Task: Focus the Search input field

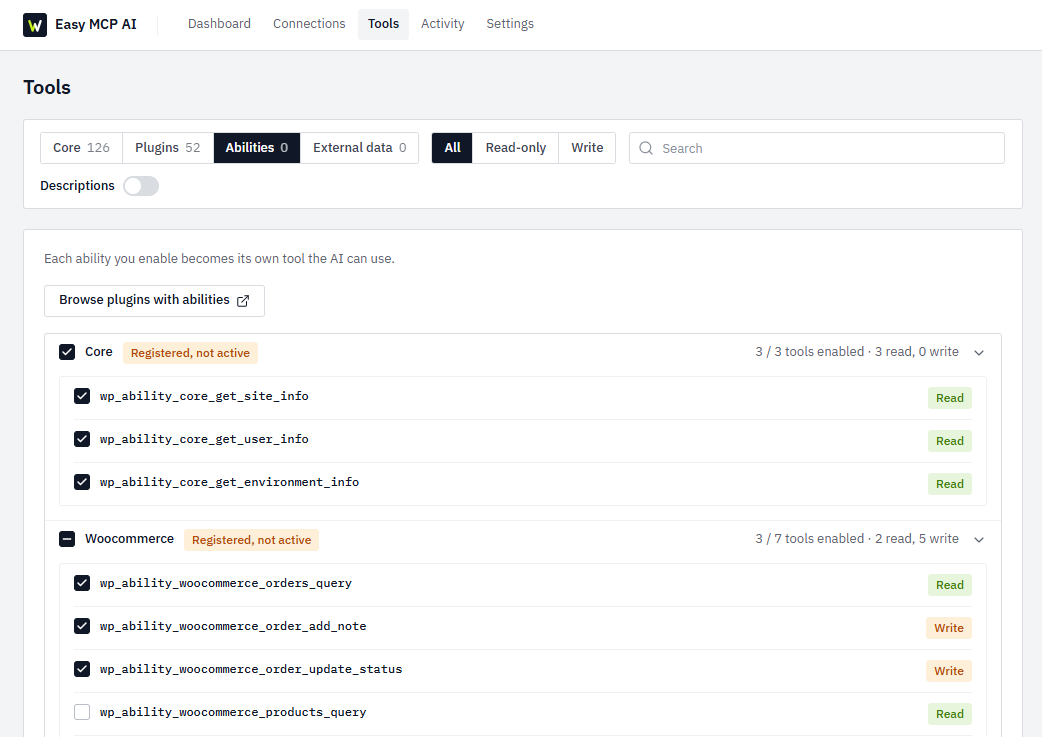Action: (817, 148)
